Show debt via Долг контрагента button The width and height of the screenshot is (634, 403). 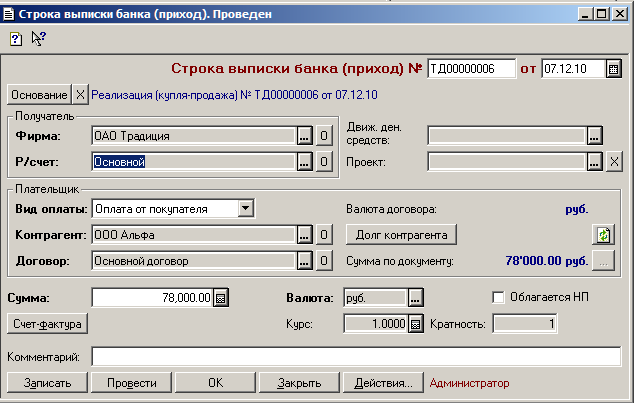point(401,235)
